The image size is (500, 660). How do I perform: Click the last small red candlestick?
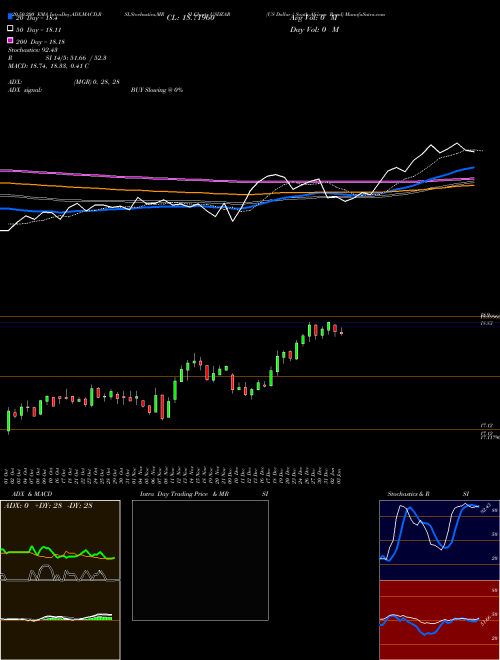click(x=341, y=332)
